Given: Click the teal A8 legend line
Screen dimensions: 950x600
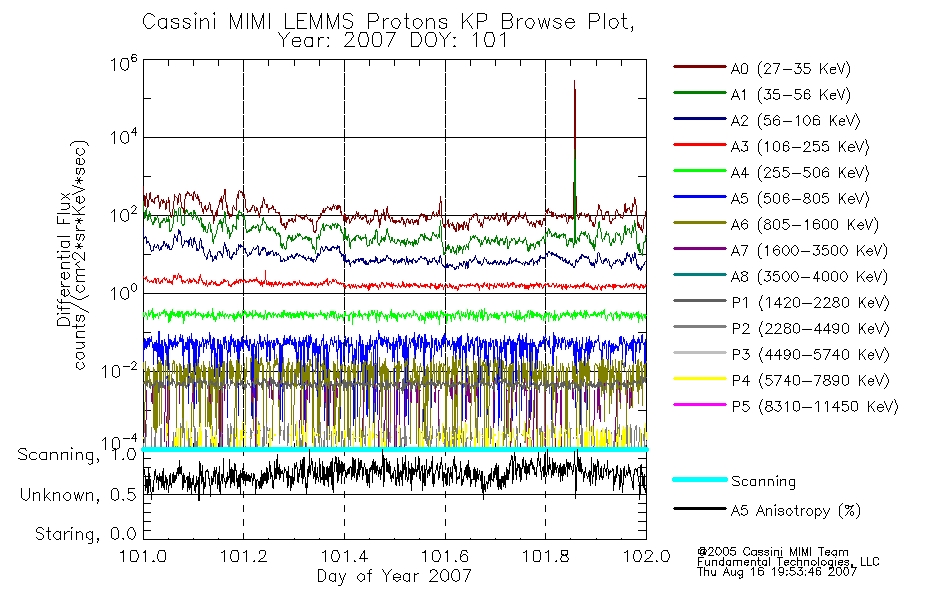Looking at the screenshot, I should click(700, 275).
